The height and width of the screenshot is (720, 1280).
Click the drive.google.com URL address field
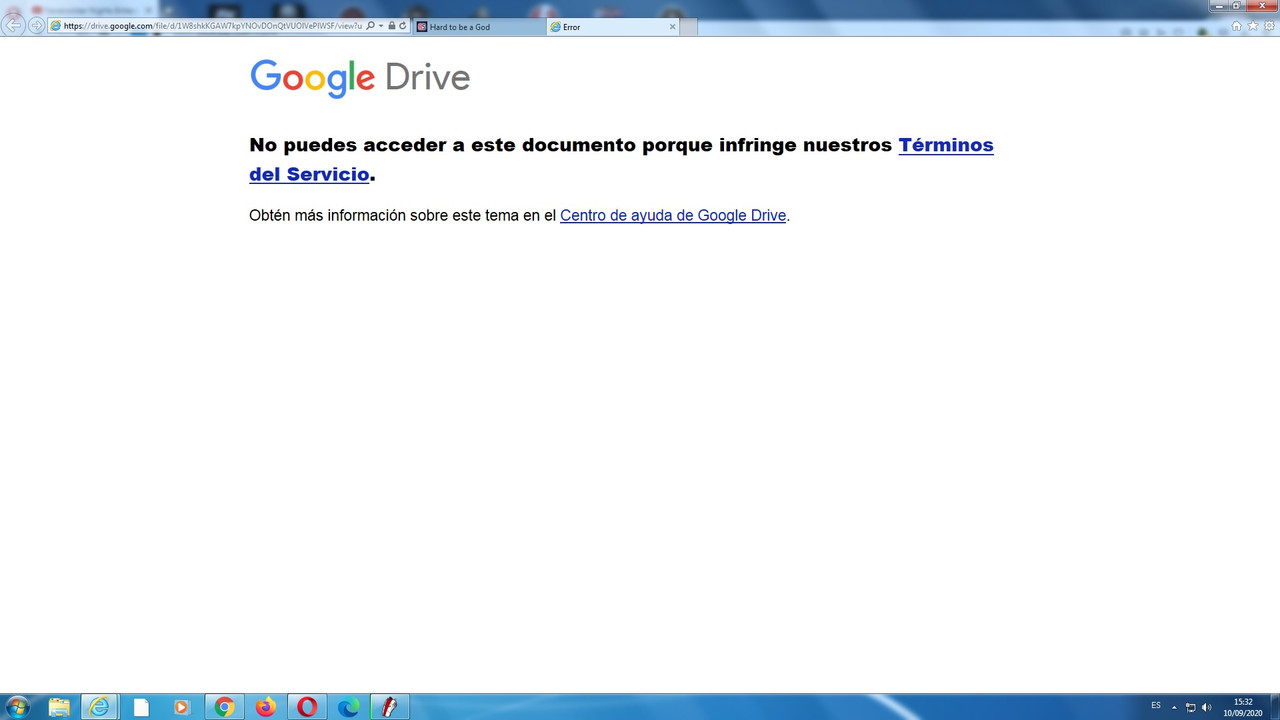(x=211, y=26)
